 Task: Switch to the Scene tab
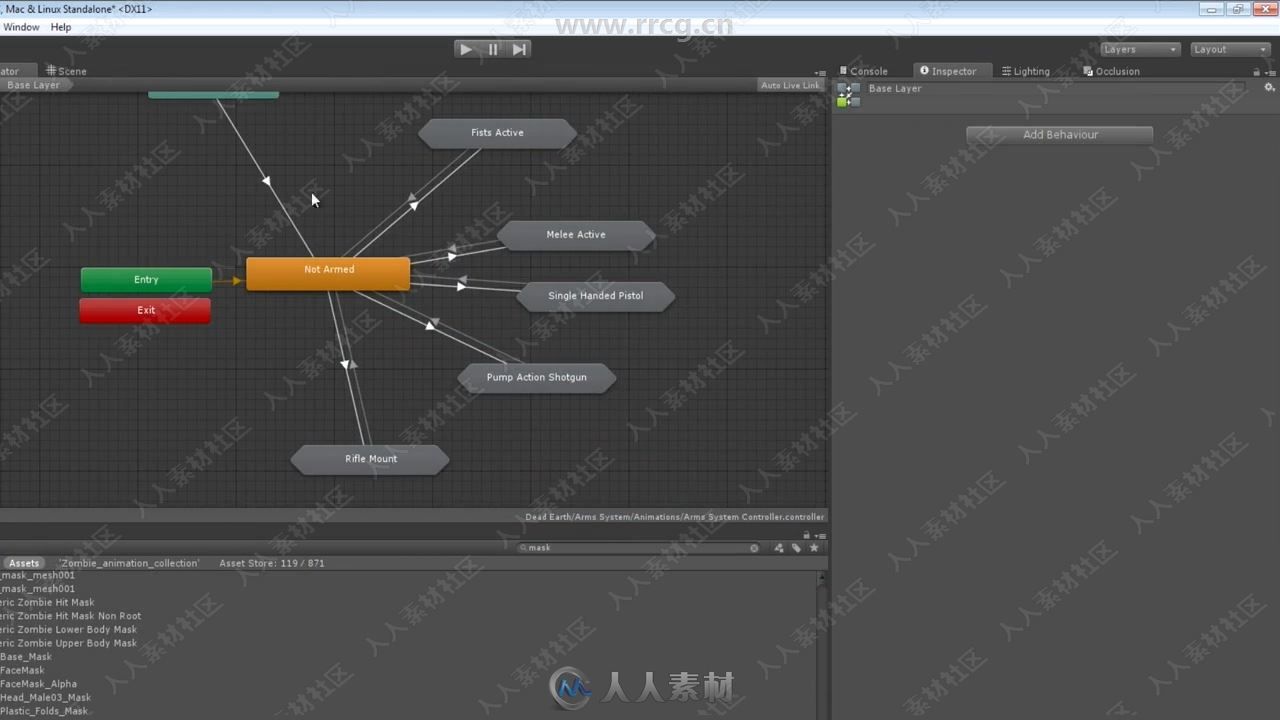(66, 71)
